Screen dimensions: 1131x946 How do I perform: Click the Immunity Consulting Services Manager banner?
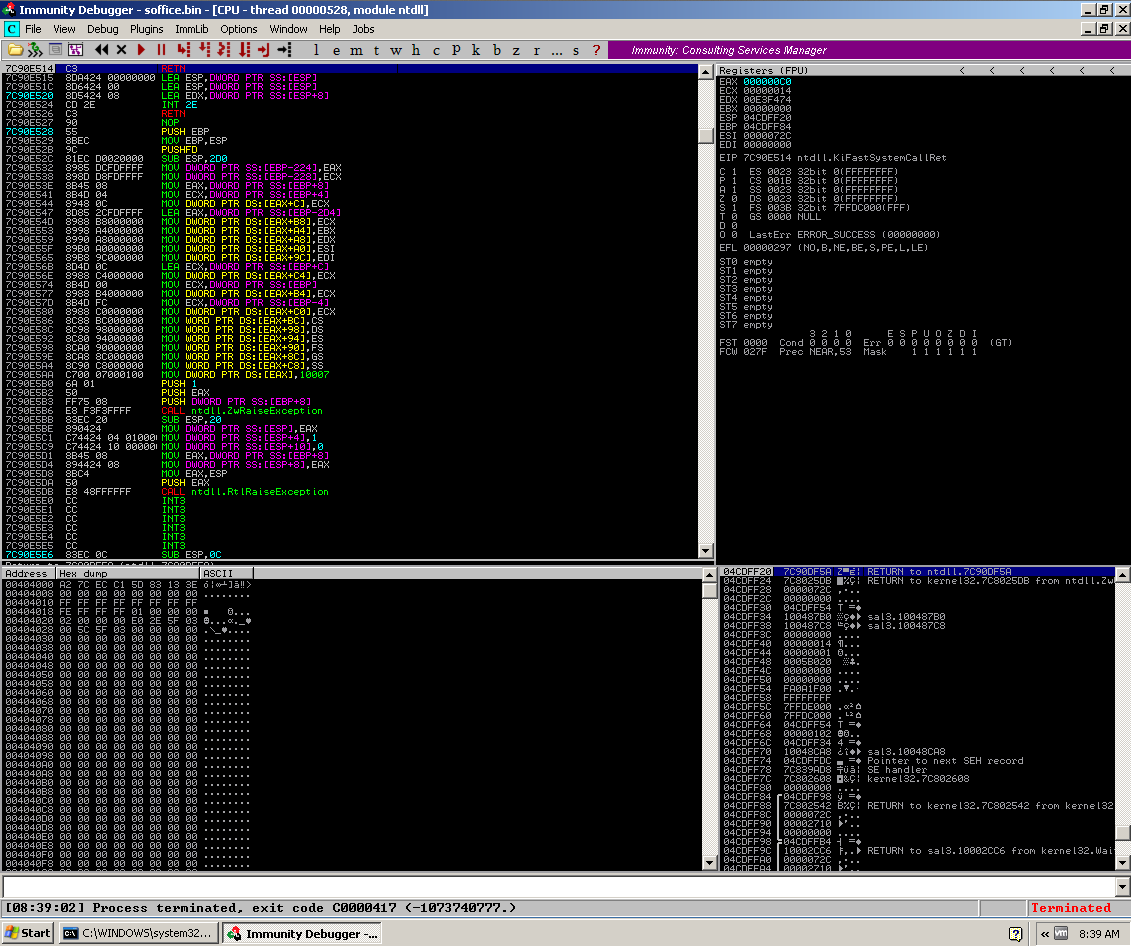click(x=869, y=50)
